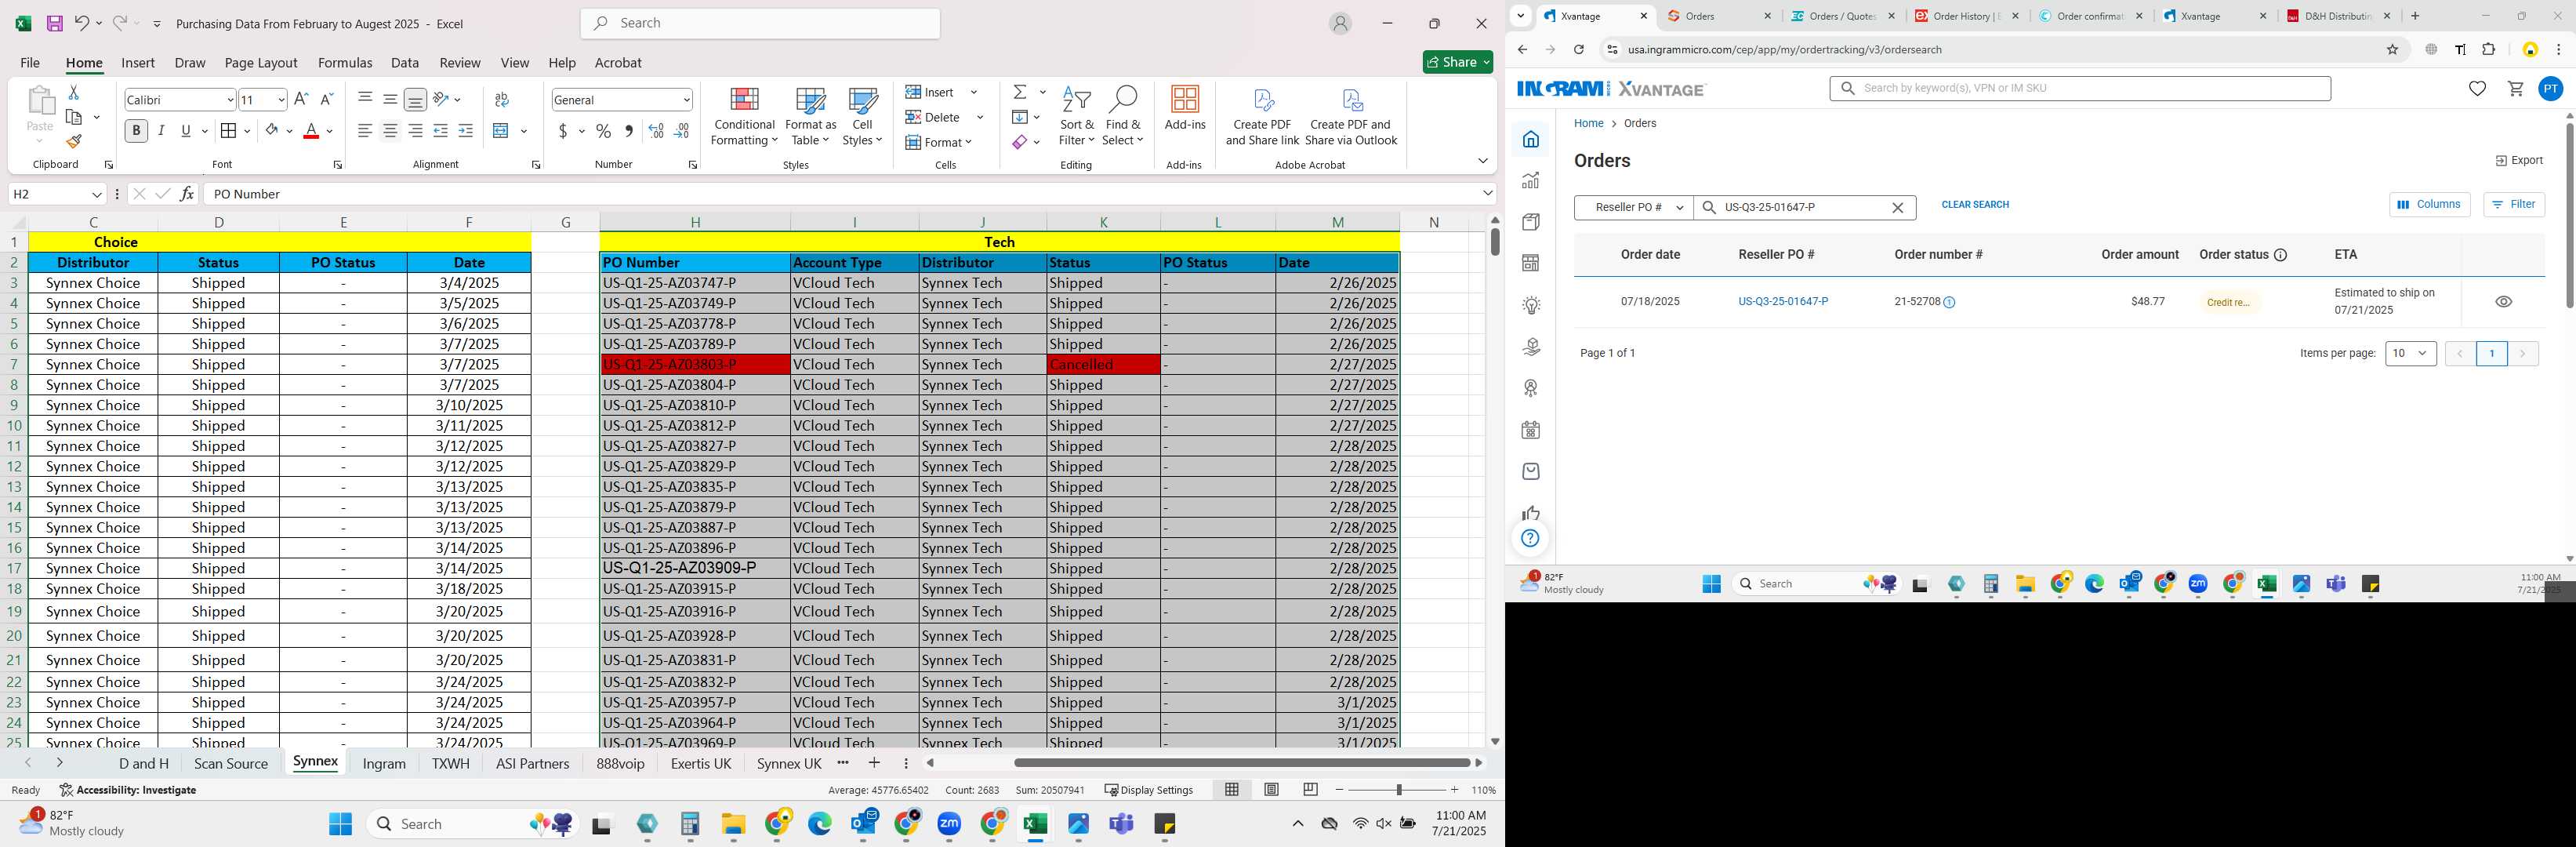Click the Font Color letter A icon
This screenshot has width=2576, height=847.
pyautogui.click(x=311, y=131)
